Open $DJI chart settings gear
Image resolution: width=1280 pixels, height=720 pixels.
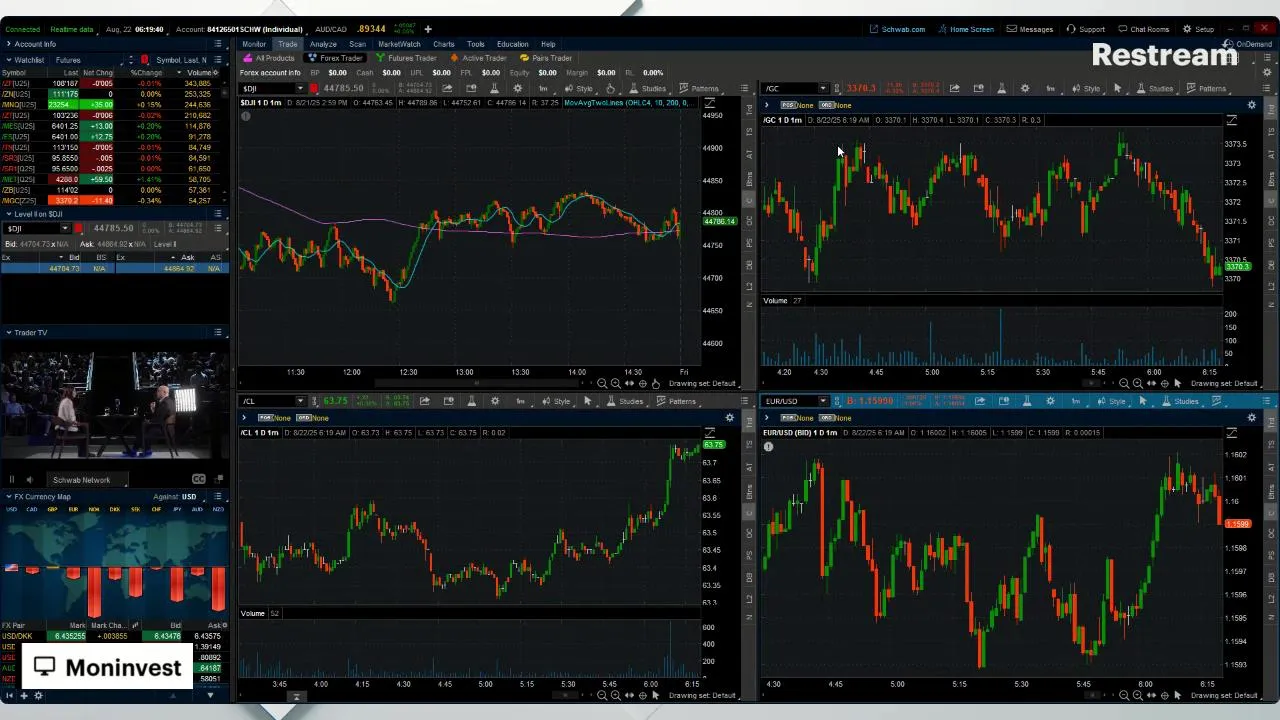(517, 88)
